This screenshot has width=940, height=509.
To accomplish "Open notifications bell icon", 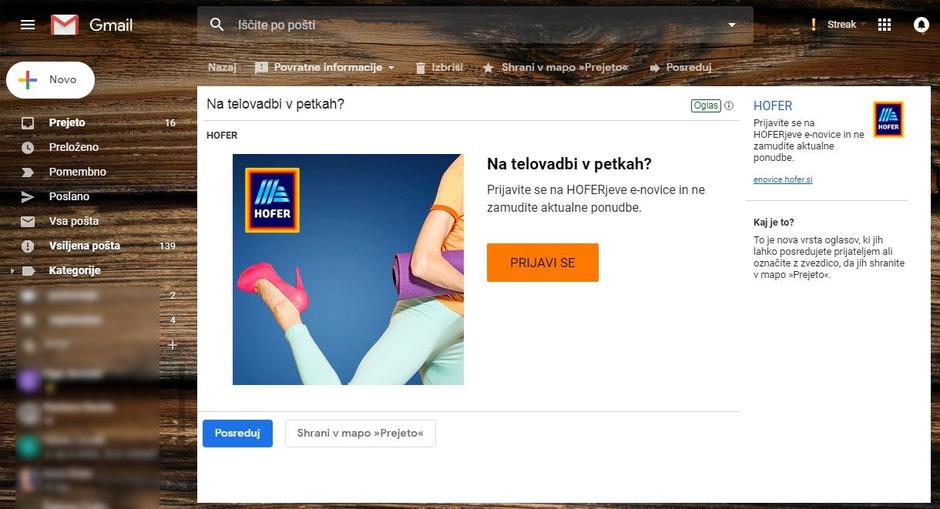I will (921, 25).
